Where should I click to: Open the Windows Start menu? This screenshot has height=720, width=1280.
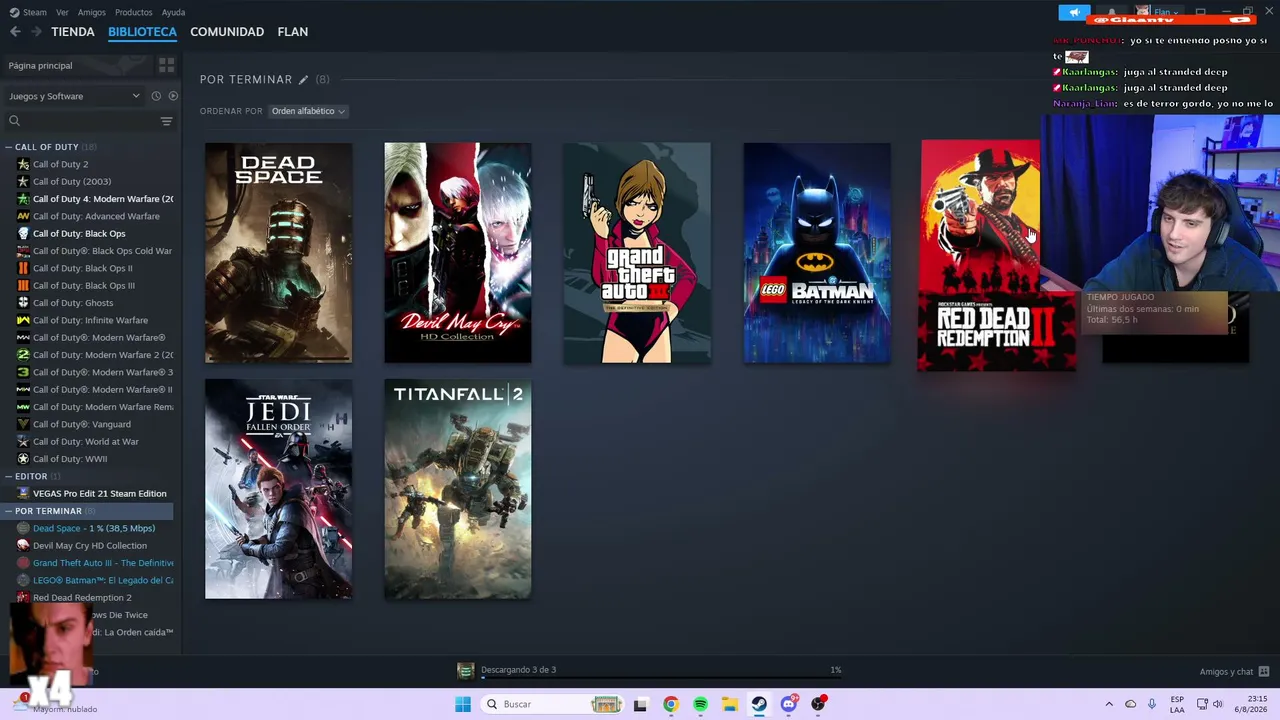pos(462,704)
